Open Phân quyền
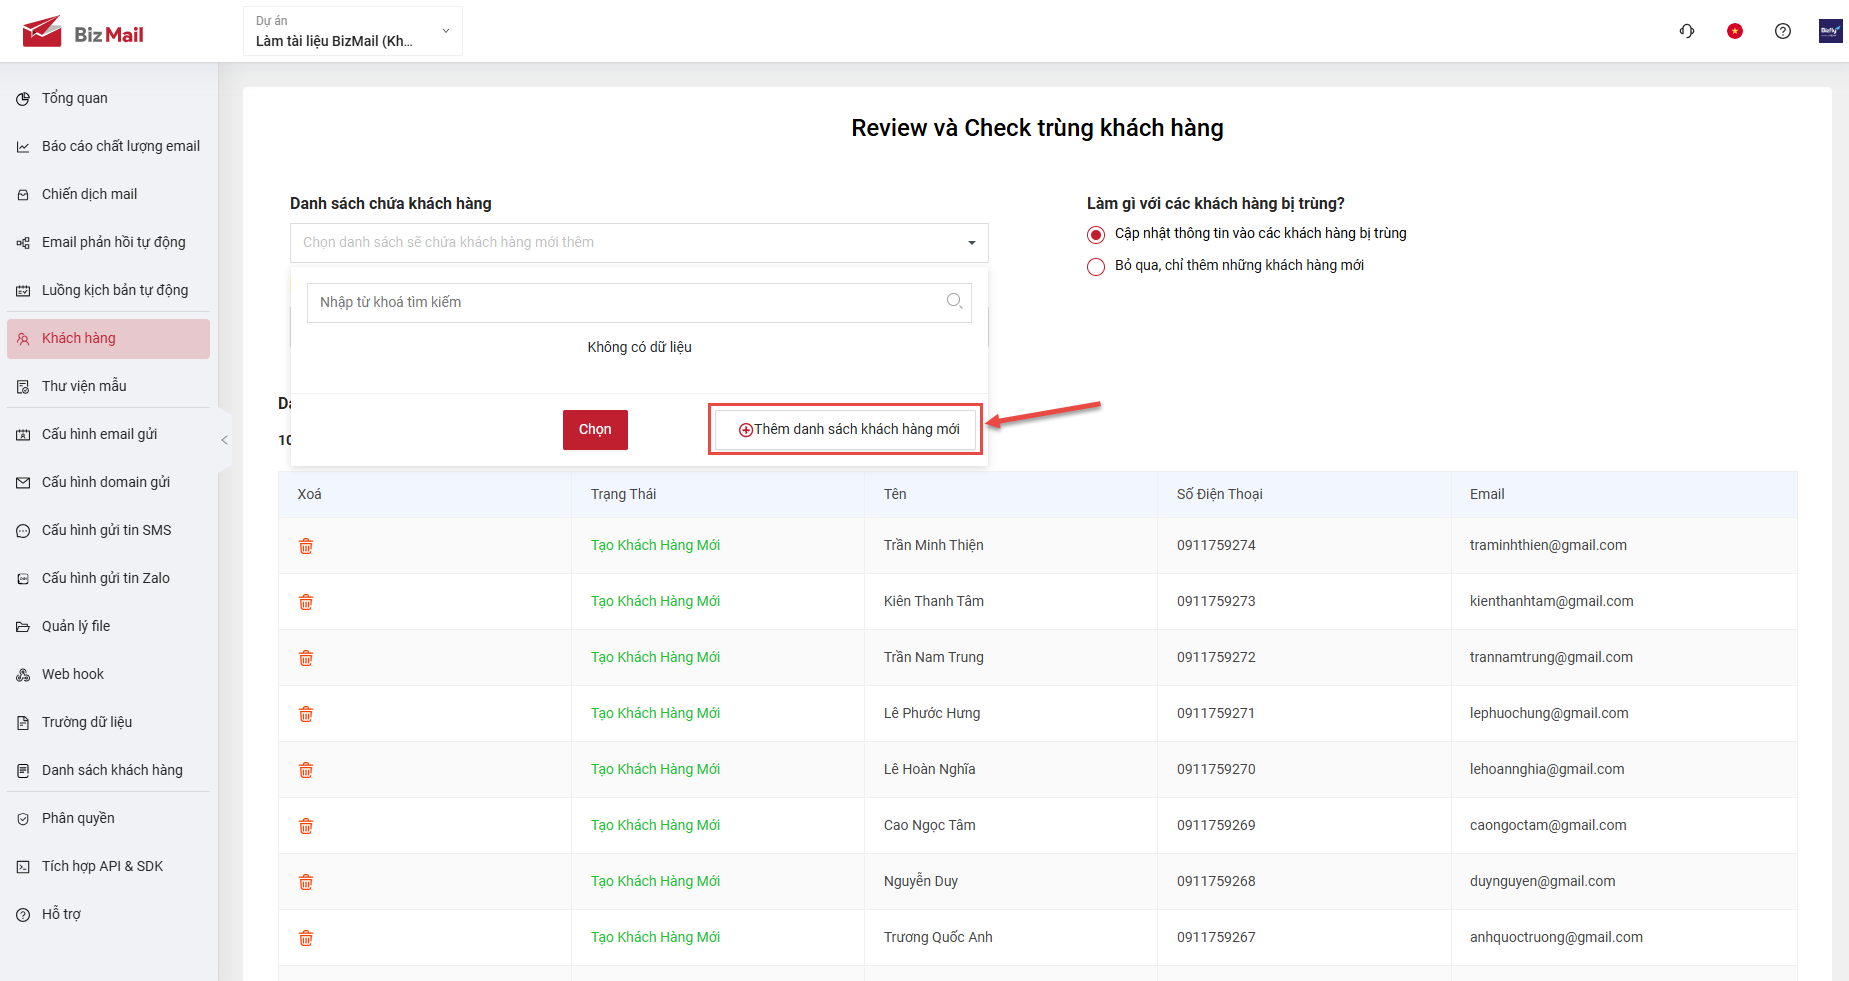Image resolution: width=1849 pixels, height=981 pixels. click(108, 818)
